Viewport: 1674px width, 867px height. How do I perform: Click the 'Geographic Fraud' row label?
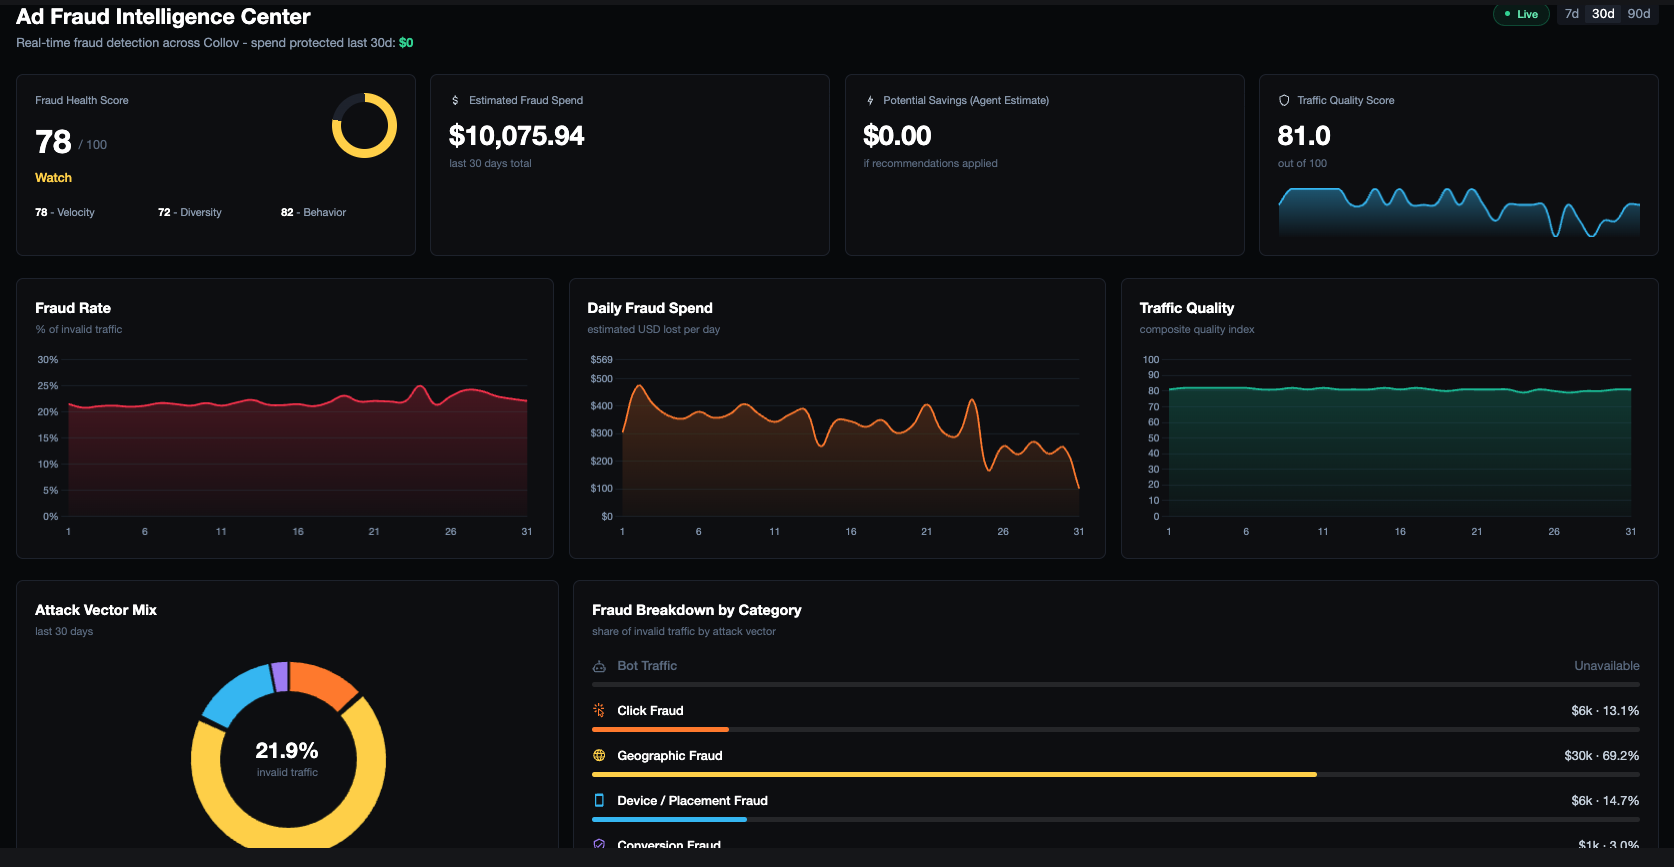click(670, 755)
